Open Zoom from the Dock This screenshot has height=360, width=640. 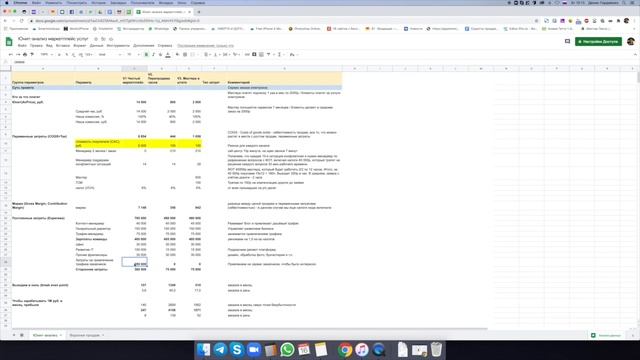[x=253, y=350]
